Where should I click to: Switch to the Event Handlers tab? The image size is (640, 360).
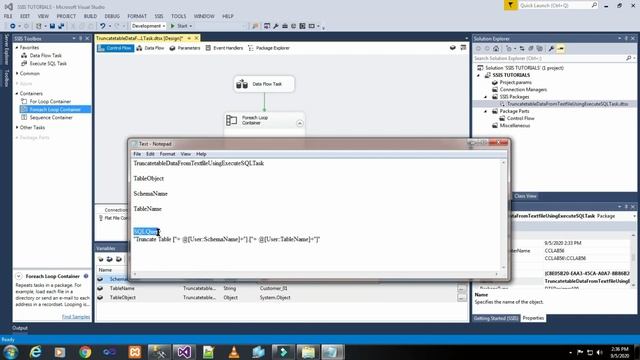(x=224, y=48)
